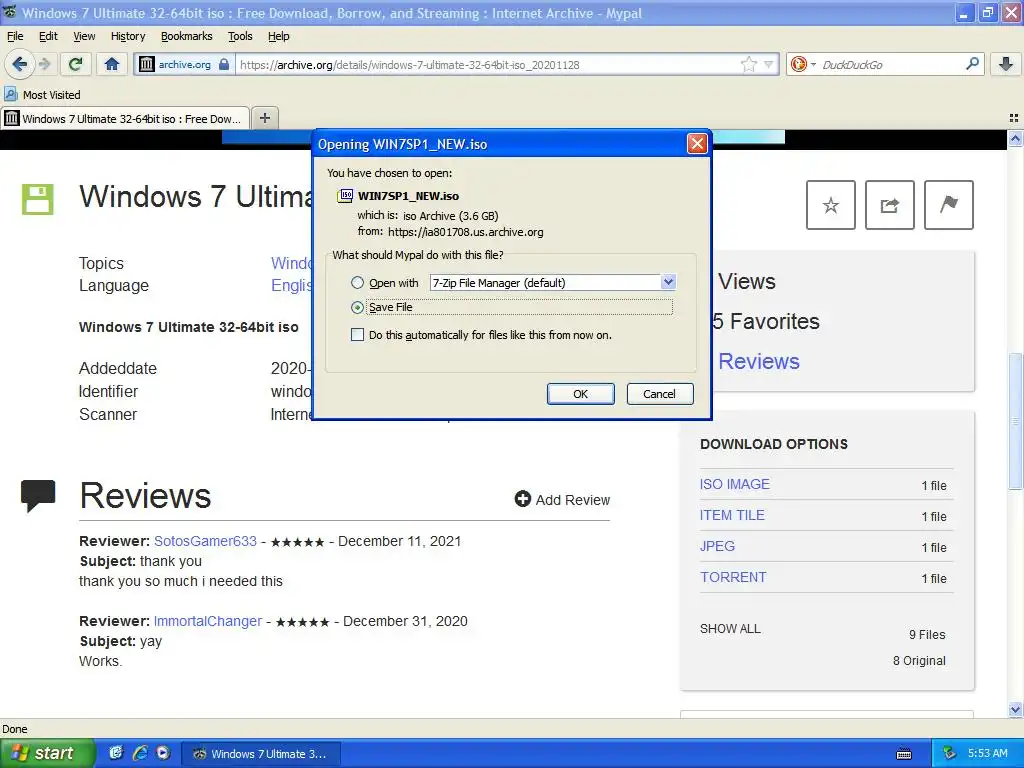Click the system tray network icon
The width and height of the screenshot is (1024, 768).
[950, 754]
